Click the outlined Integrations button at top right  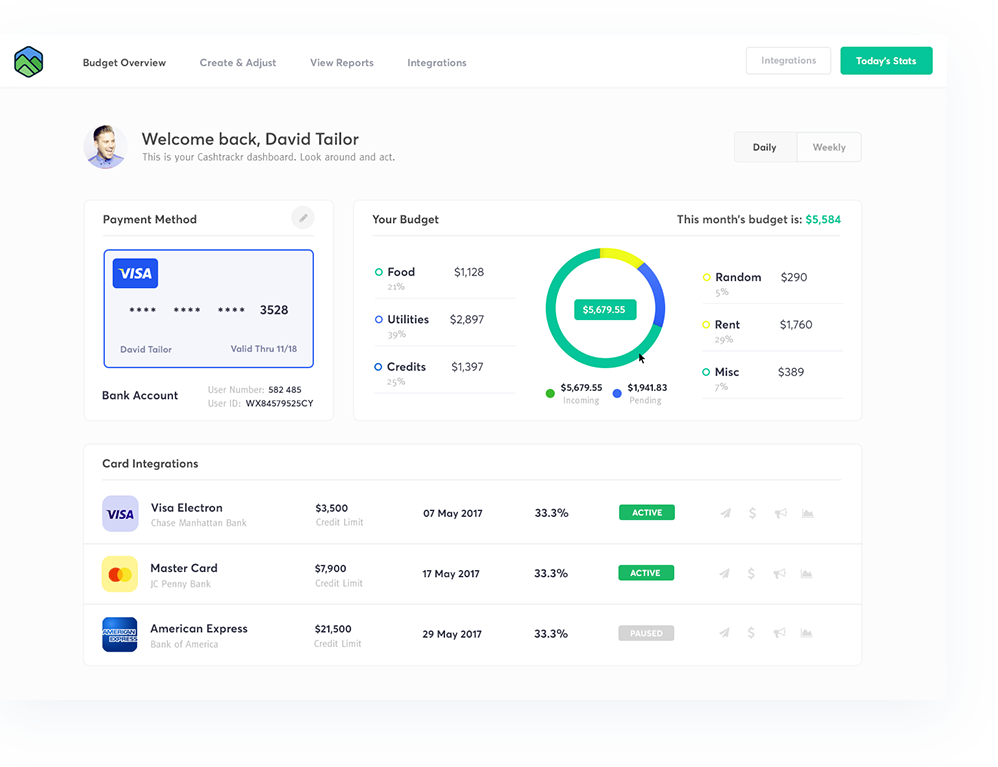(x=788, y=61)
